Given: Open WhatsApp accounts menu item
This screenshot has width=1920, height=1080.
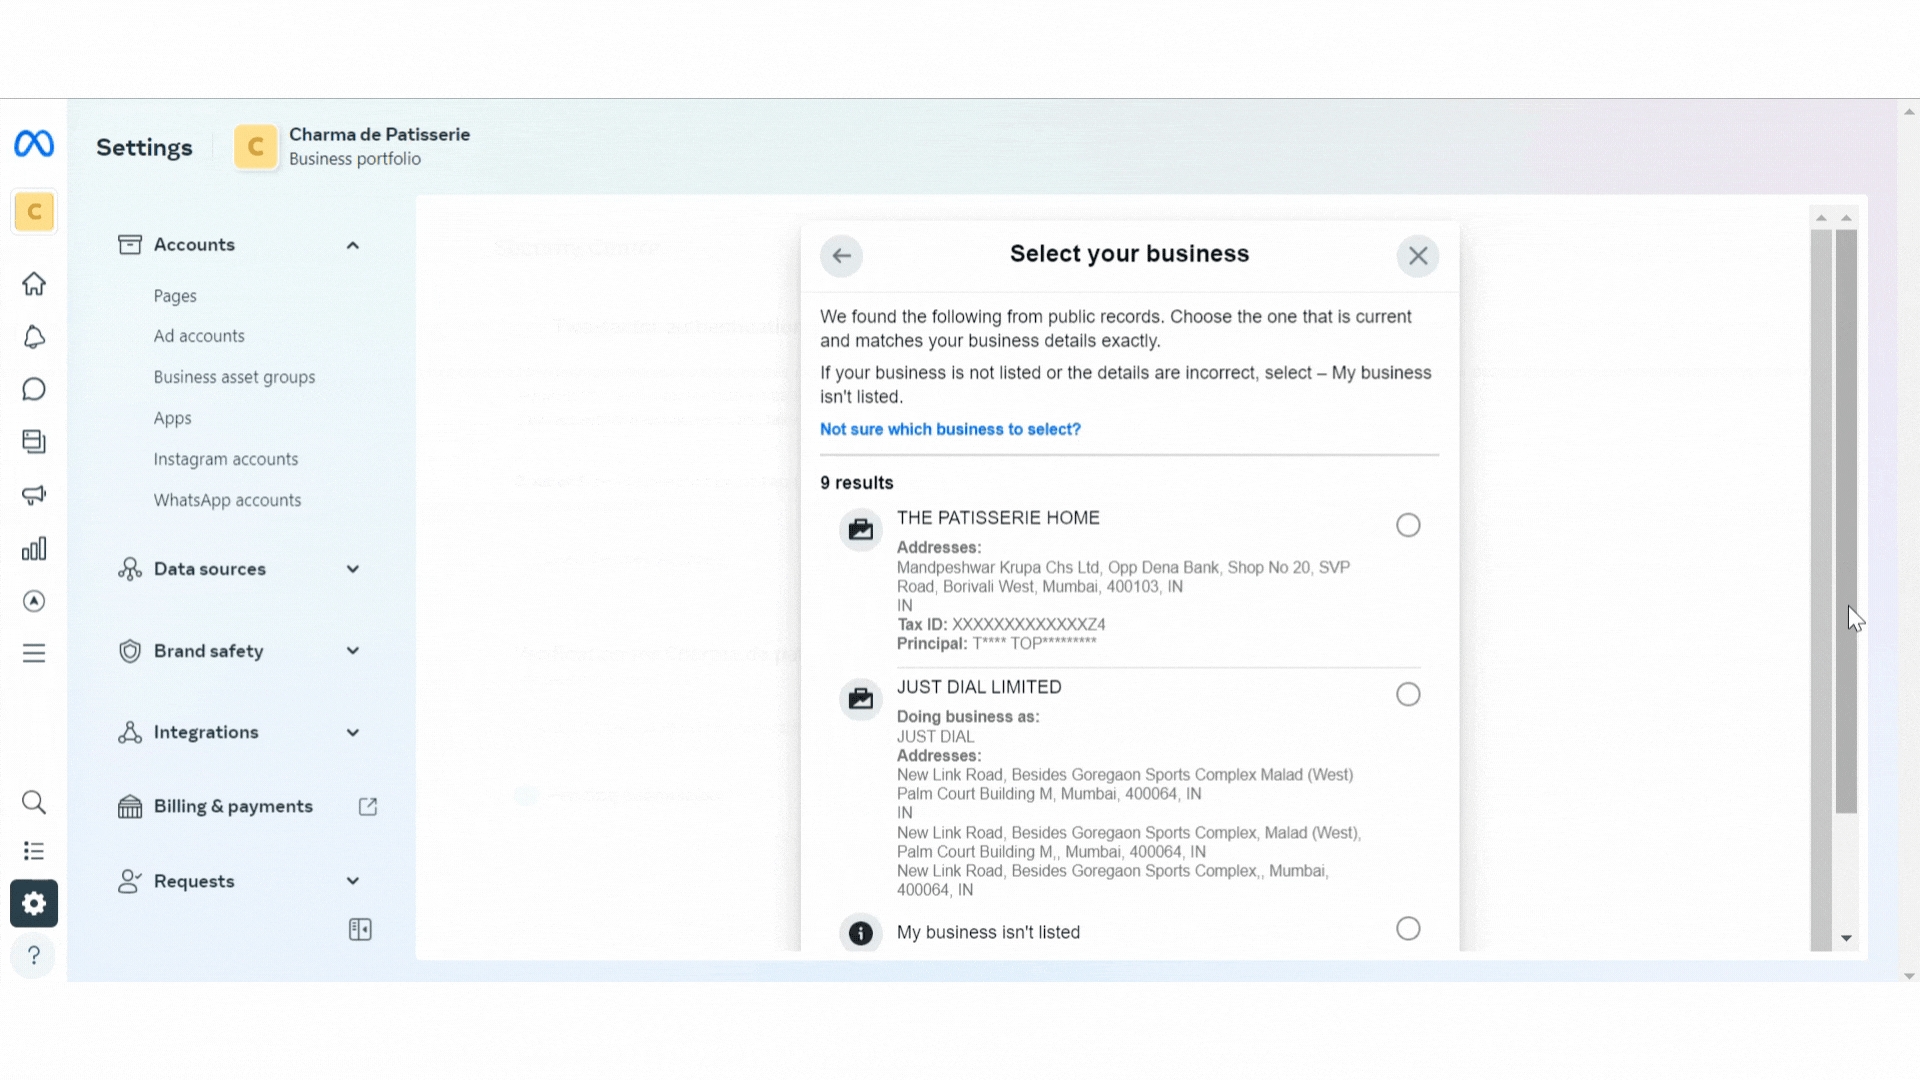Looking at the screenshot, I should 227,500.
